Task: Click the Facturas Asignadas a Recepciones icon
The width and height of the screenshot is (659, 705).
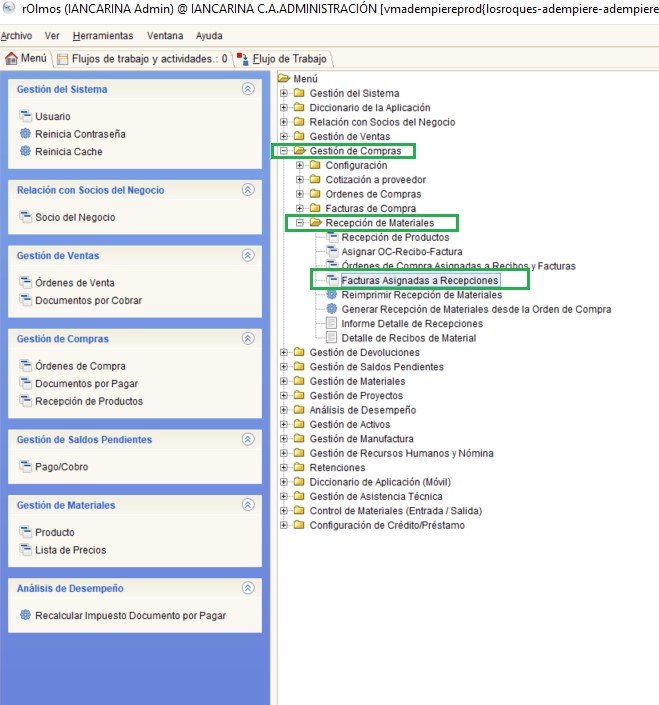Action: coord(332,280)
